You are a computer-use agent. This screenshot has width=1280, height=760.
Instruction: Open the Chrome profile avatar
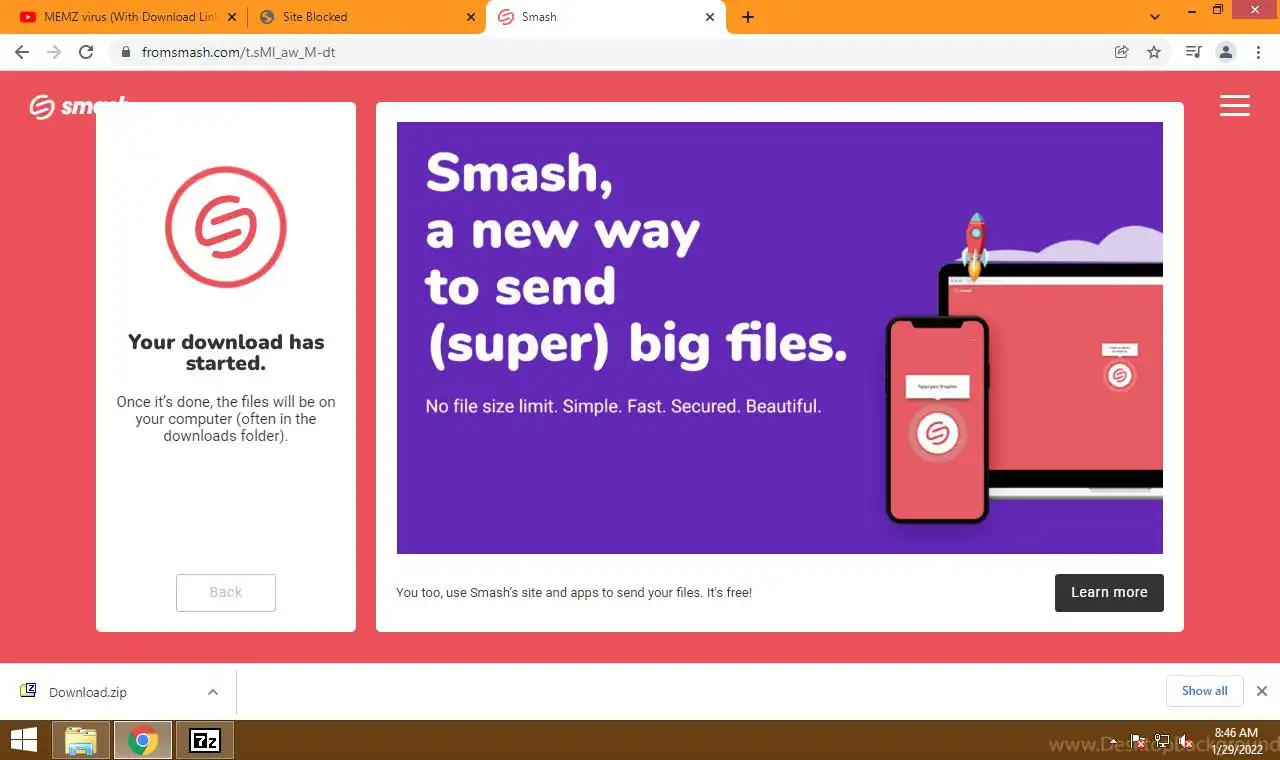point(1226,52)
